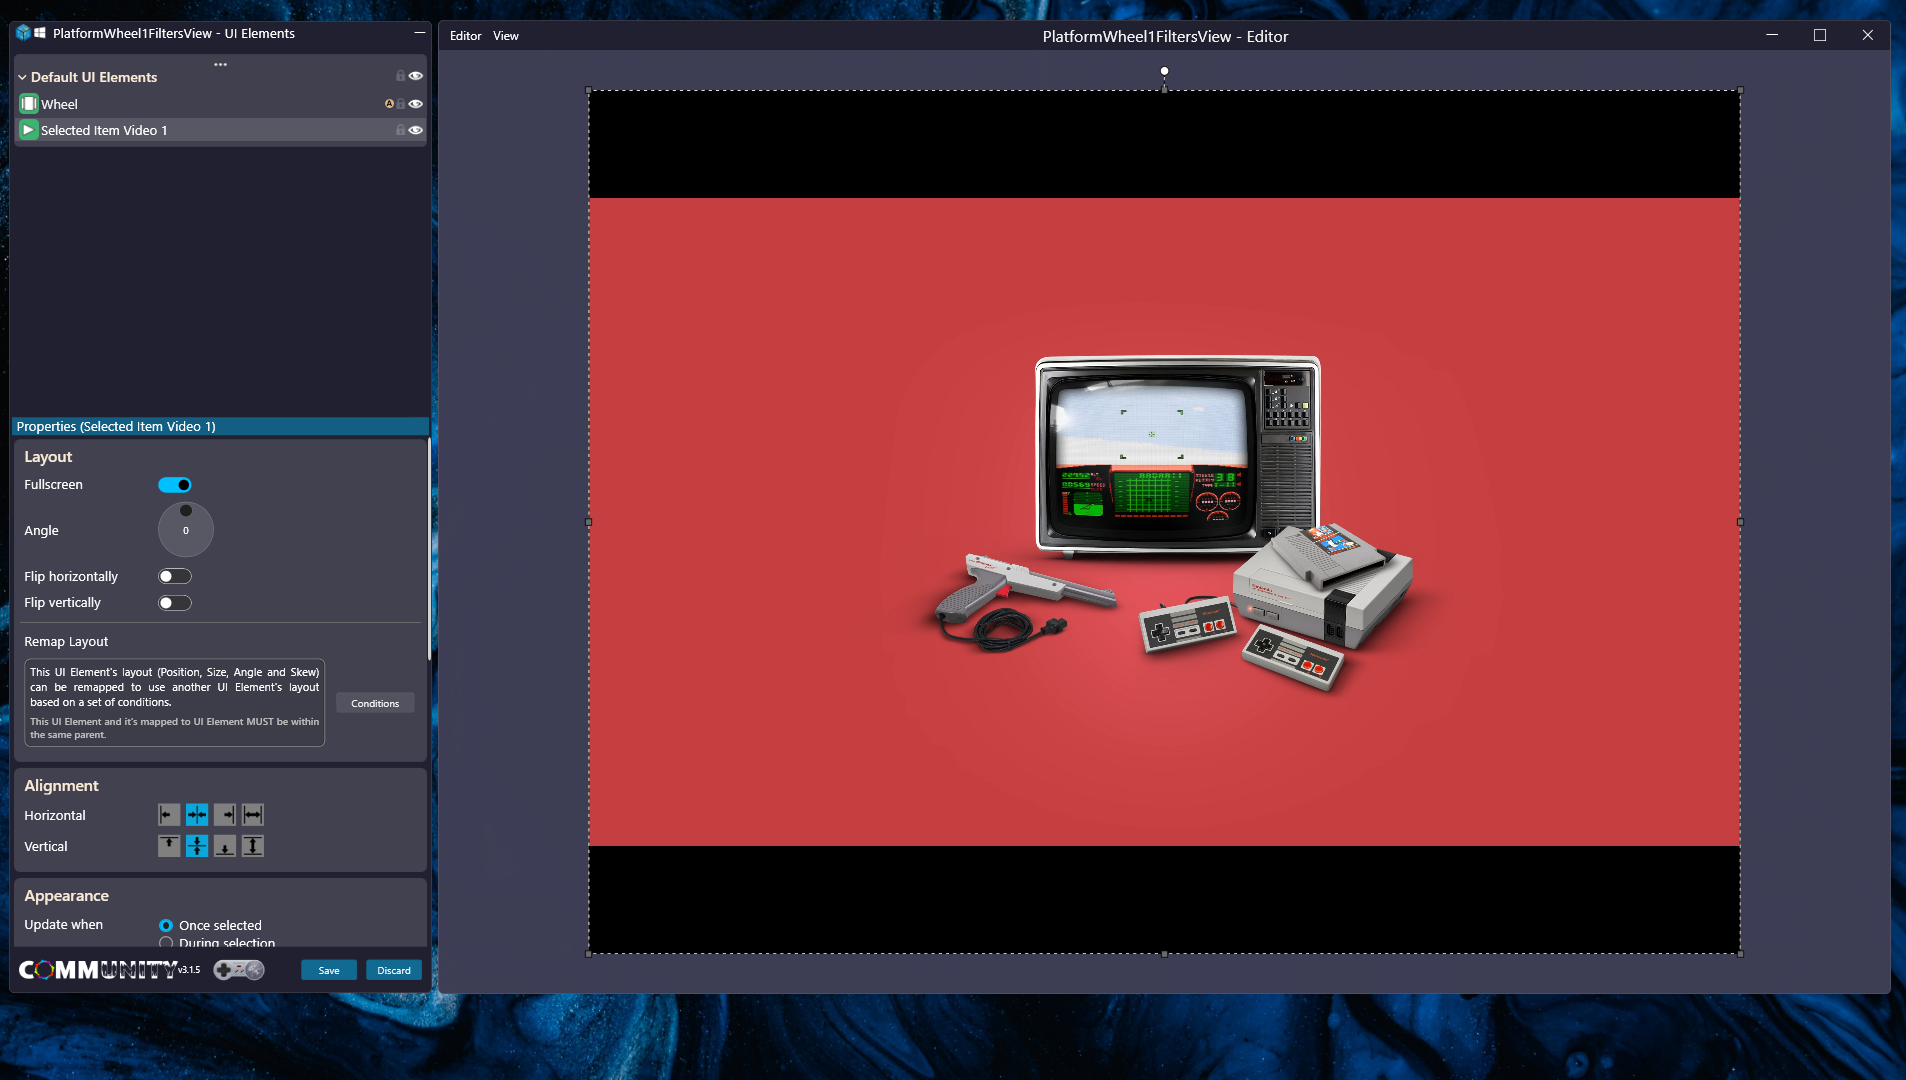Hide the Default UI Elements group
Image resolution: width=1906 pixels, height=1080 pixels.
(416, 76)
